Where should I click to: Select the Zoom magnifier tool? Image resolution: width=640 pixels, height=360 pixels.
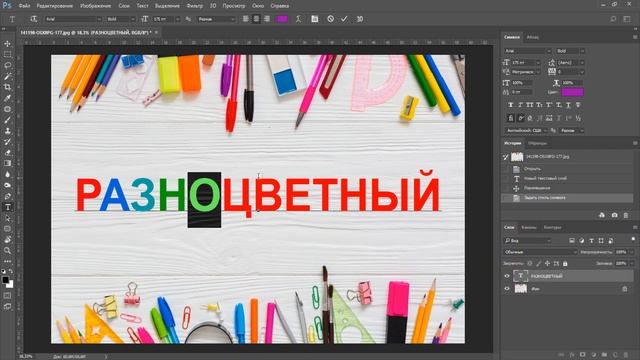pyautogui.click(x=8, y=251)
